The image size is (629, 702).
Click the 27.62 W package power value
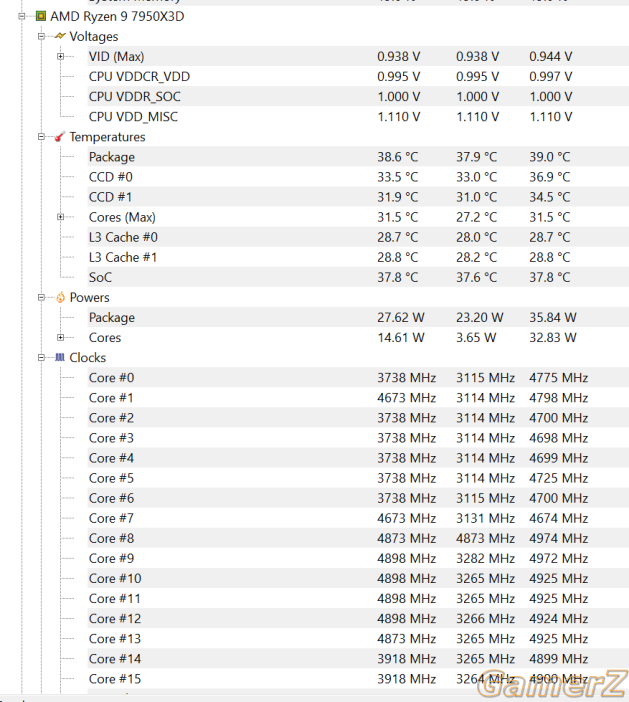pos(401,317)
